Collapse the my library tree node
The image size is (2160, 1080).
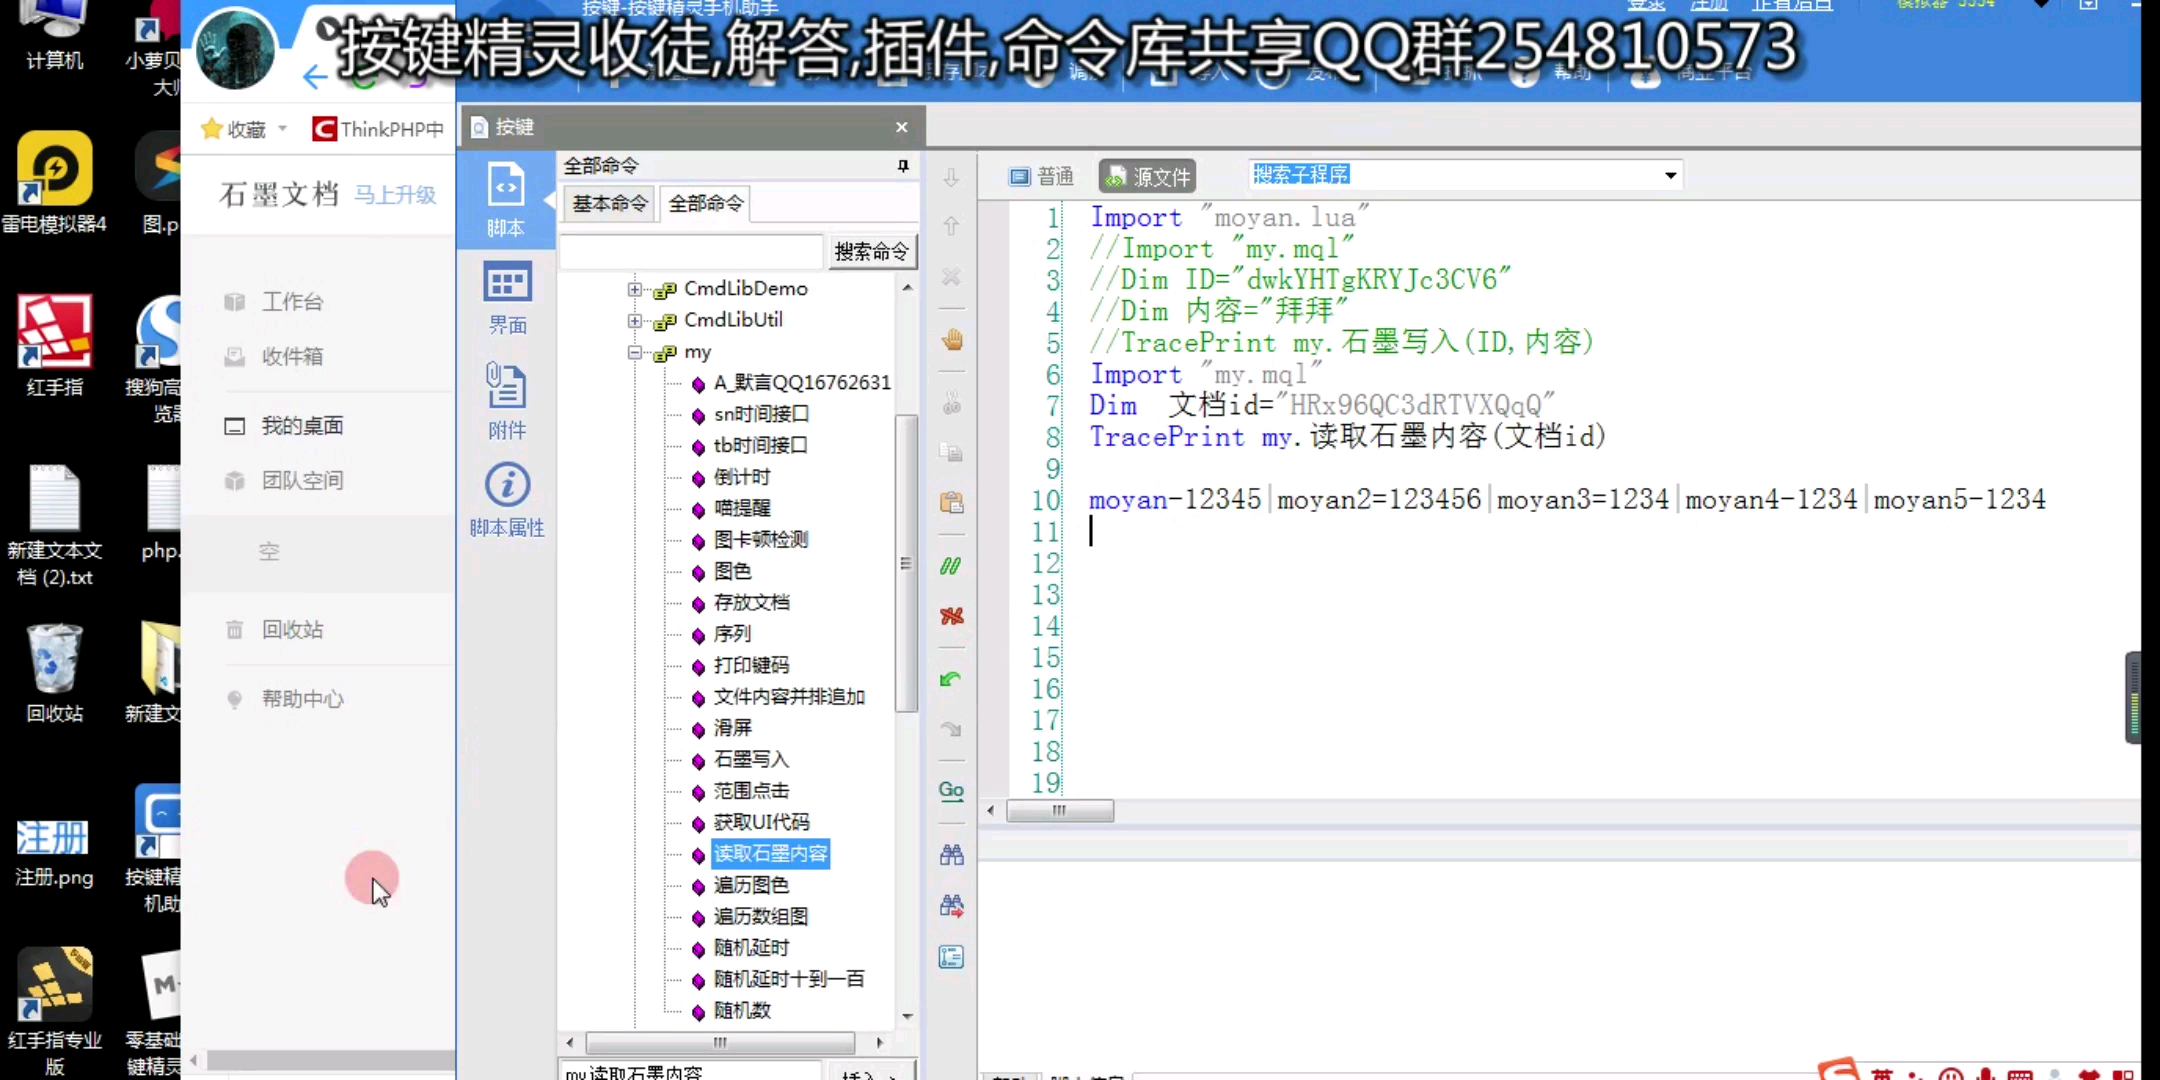pos(634,352)
